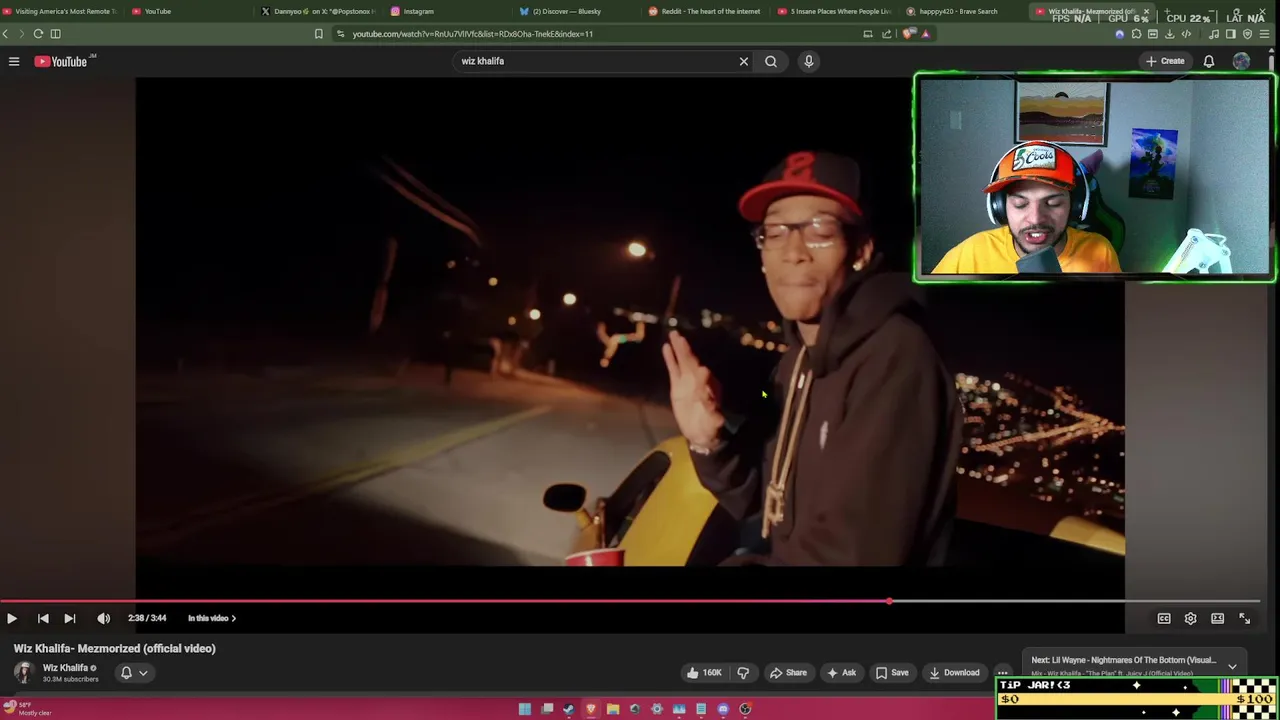
Task: Open more actions (three dots) menu
Action: pos(1002,673)
